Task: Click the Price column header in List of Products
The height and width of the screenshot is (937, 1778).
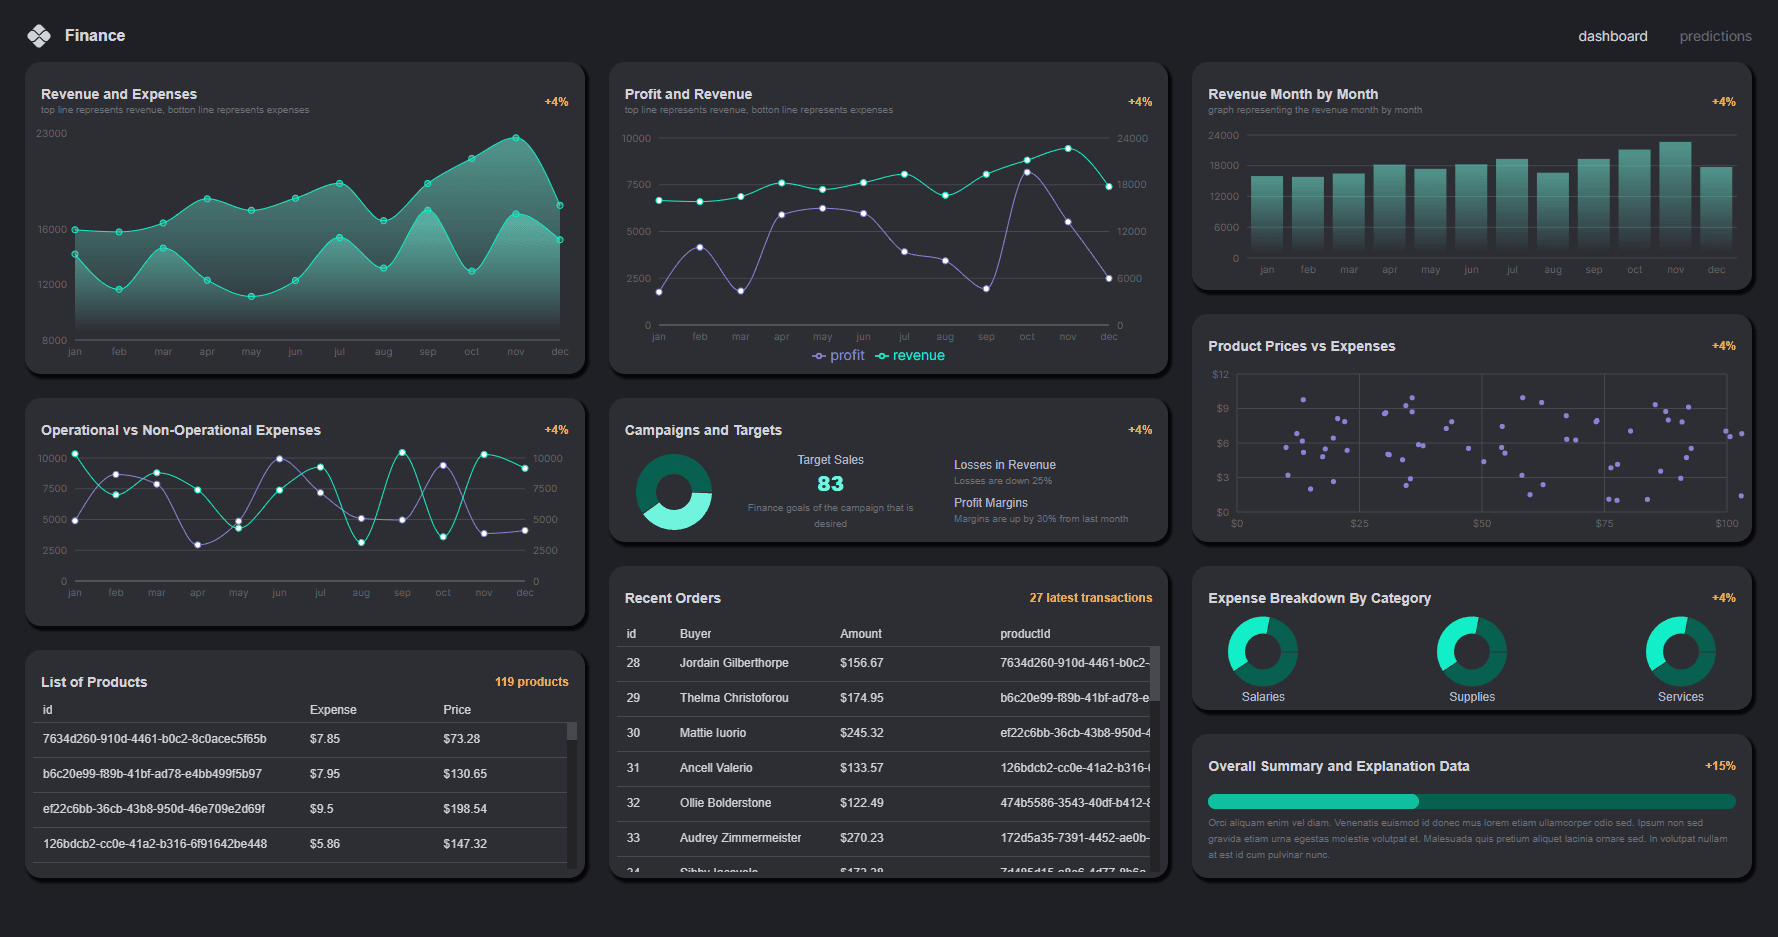Action: 457,710
